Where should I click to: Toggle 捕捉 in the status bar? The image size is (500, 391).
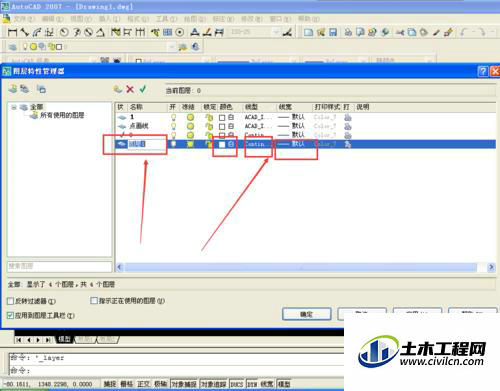[x=110, y=384]
